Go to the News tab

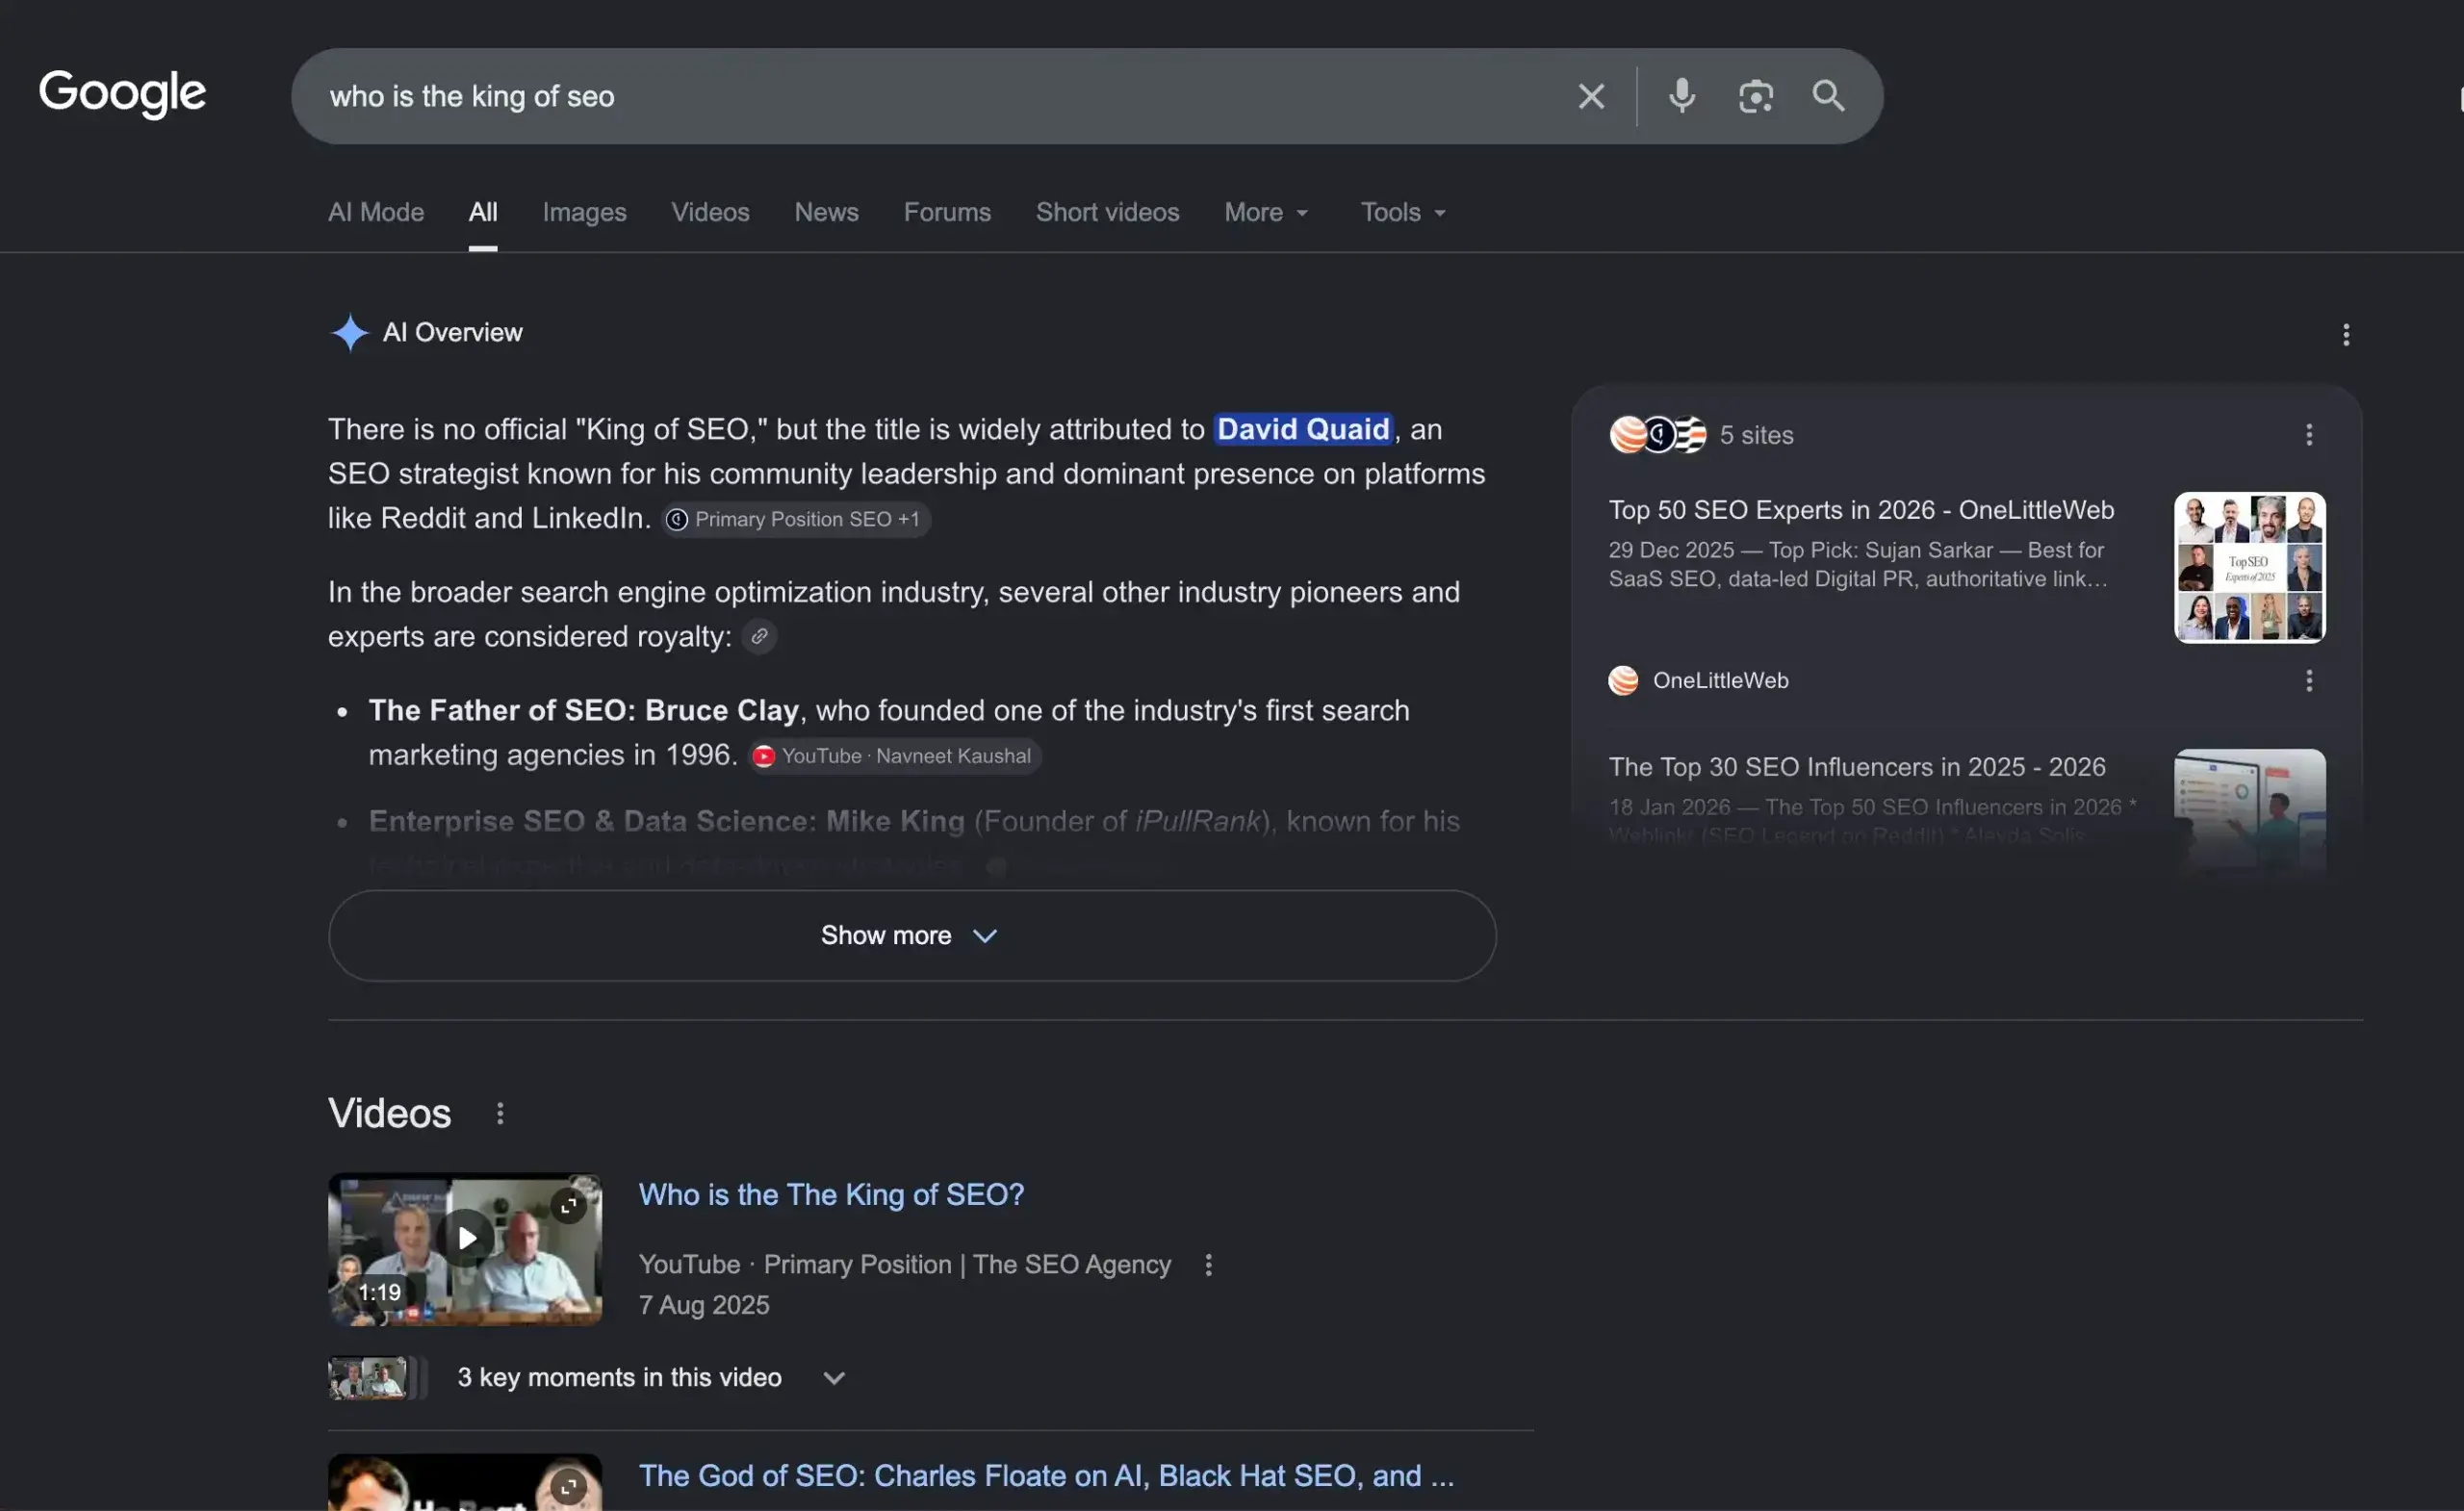[x=826, y=212]
